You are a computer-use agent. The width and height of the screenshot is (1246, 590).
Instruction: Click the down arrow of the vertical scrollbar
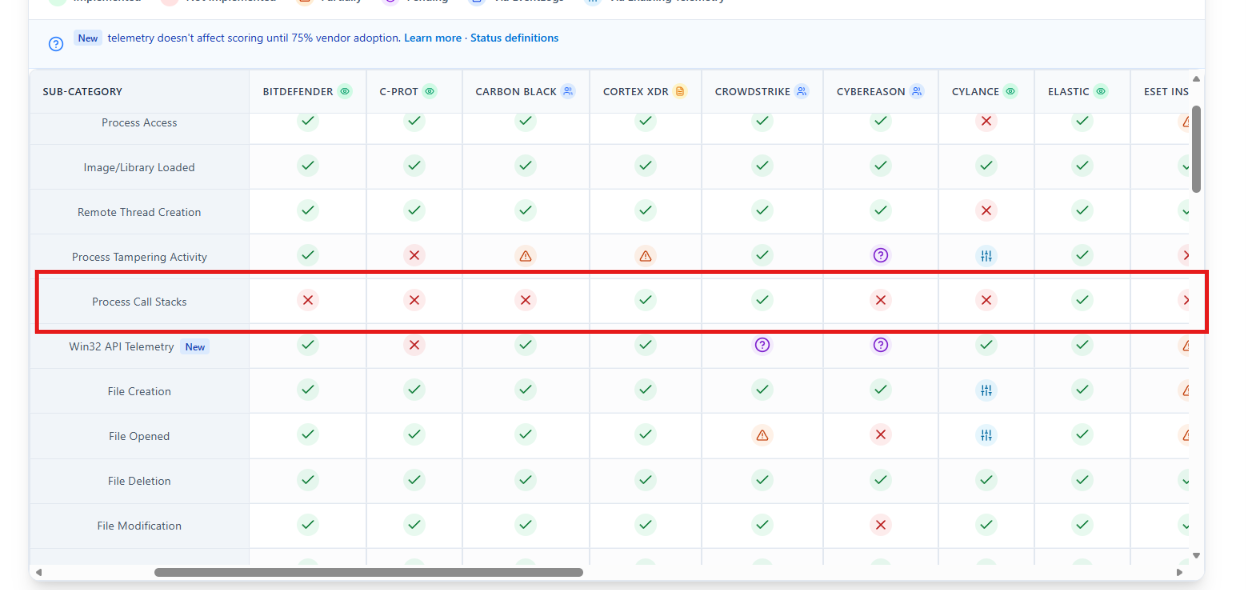1196,556
